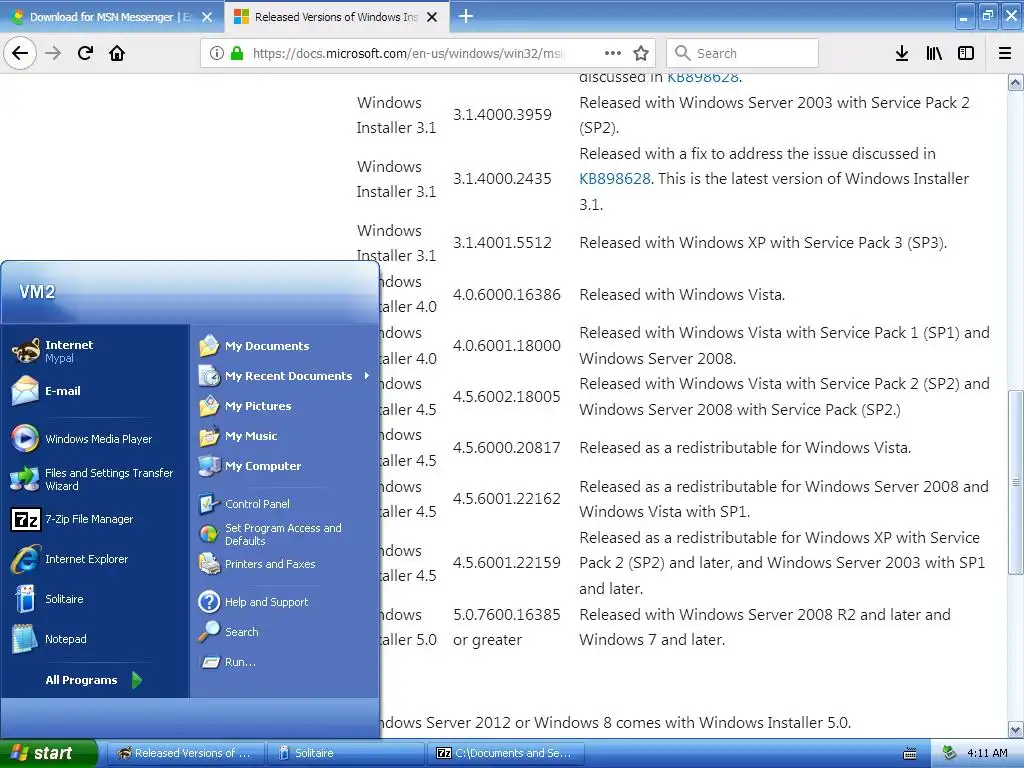
Task: Click the Start button
Action: click(x=48, y=753)
